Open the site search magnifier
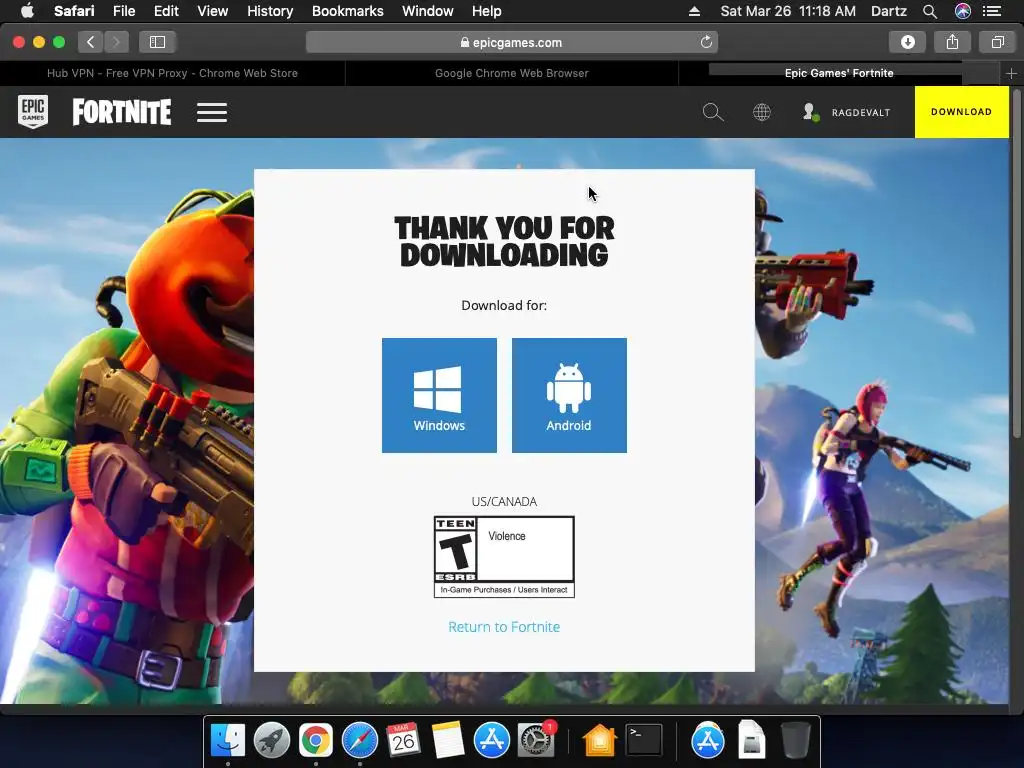The width and height of the screenshot is (1024, 768). click(712, 112)
